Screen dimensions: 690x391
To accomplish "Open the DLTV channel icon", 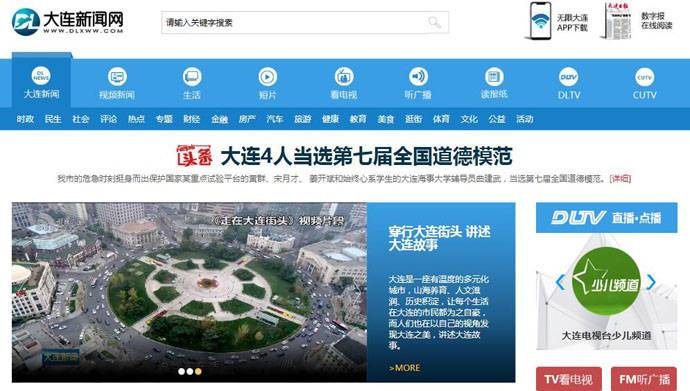I will [x=569, y=77].
